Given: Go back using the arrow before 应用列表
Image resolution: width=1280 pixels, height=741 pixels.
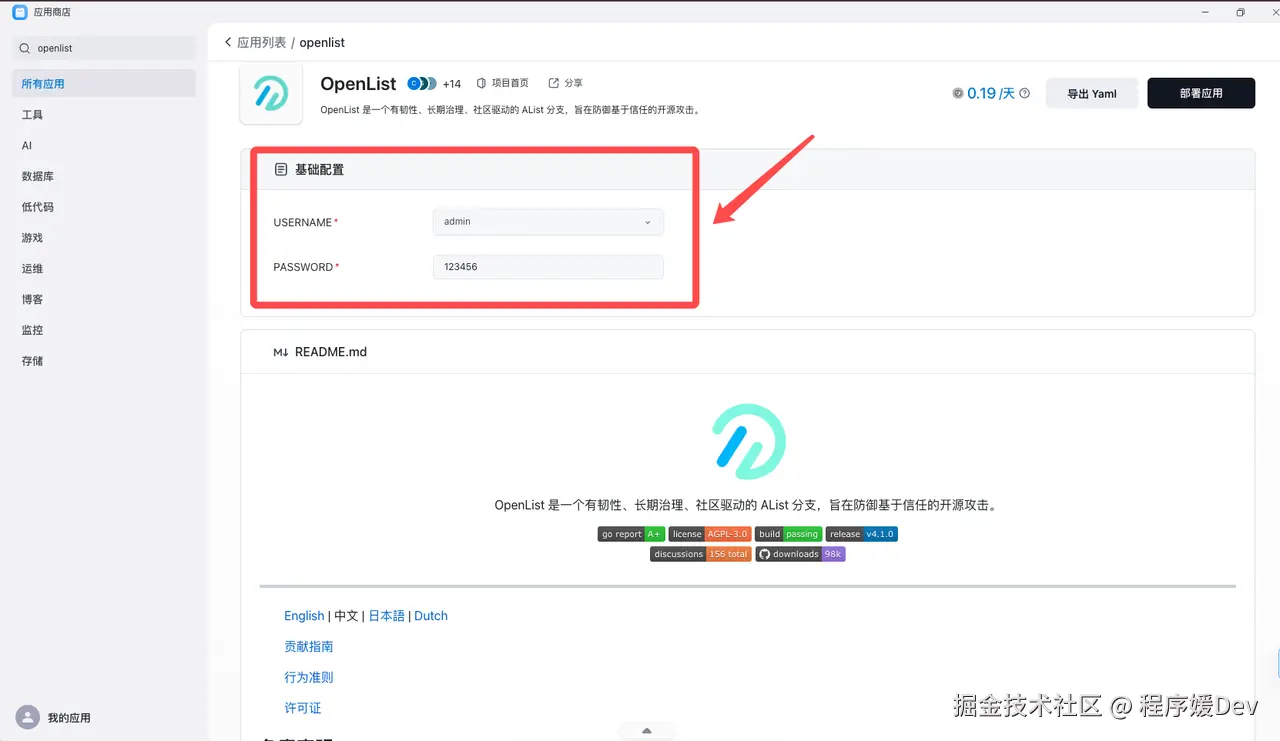Looking at the screenshot, I should tap(228, 42).
